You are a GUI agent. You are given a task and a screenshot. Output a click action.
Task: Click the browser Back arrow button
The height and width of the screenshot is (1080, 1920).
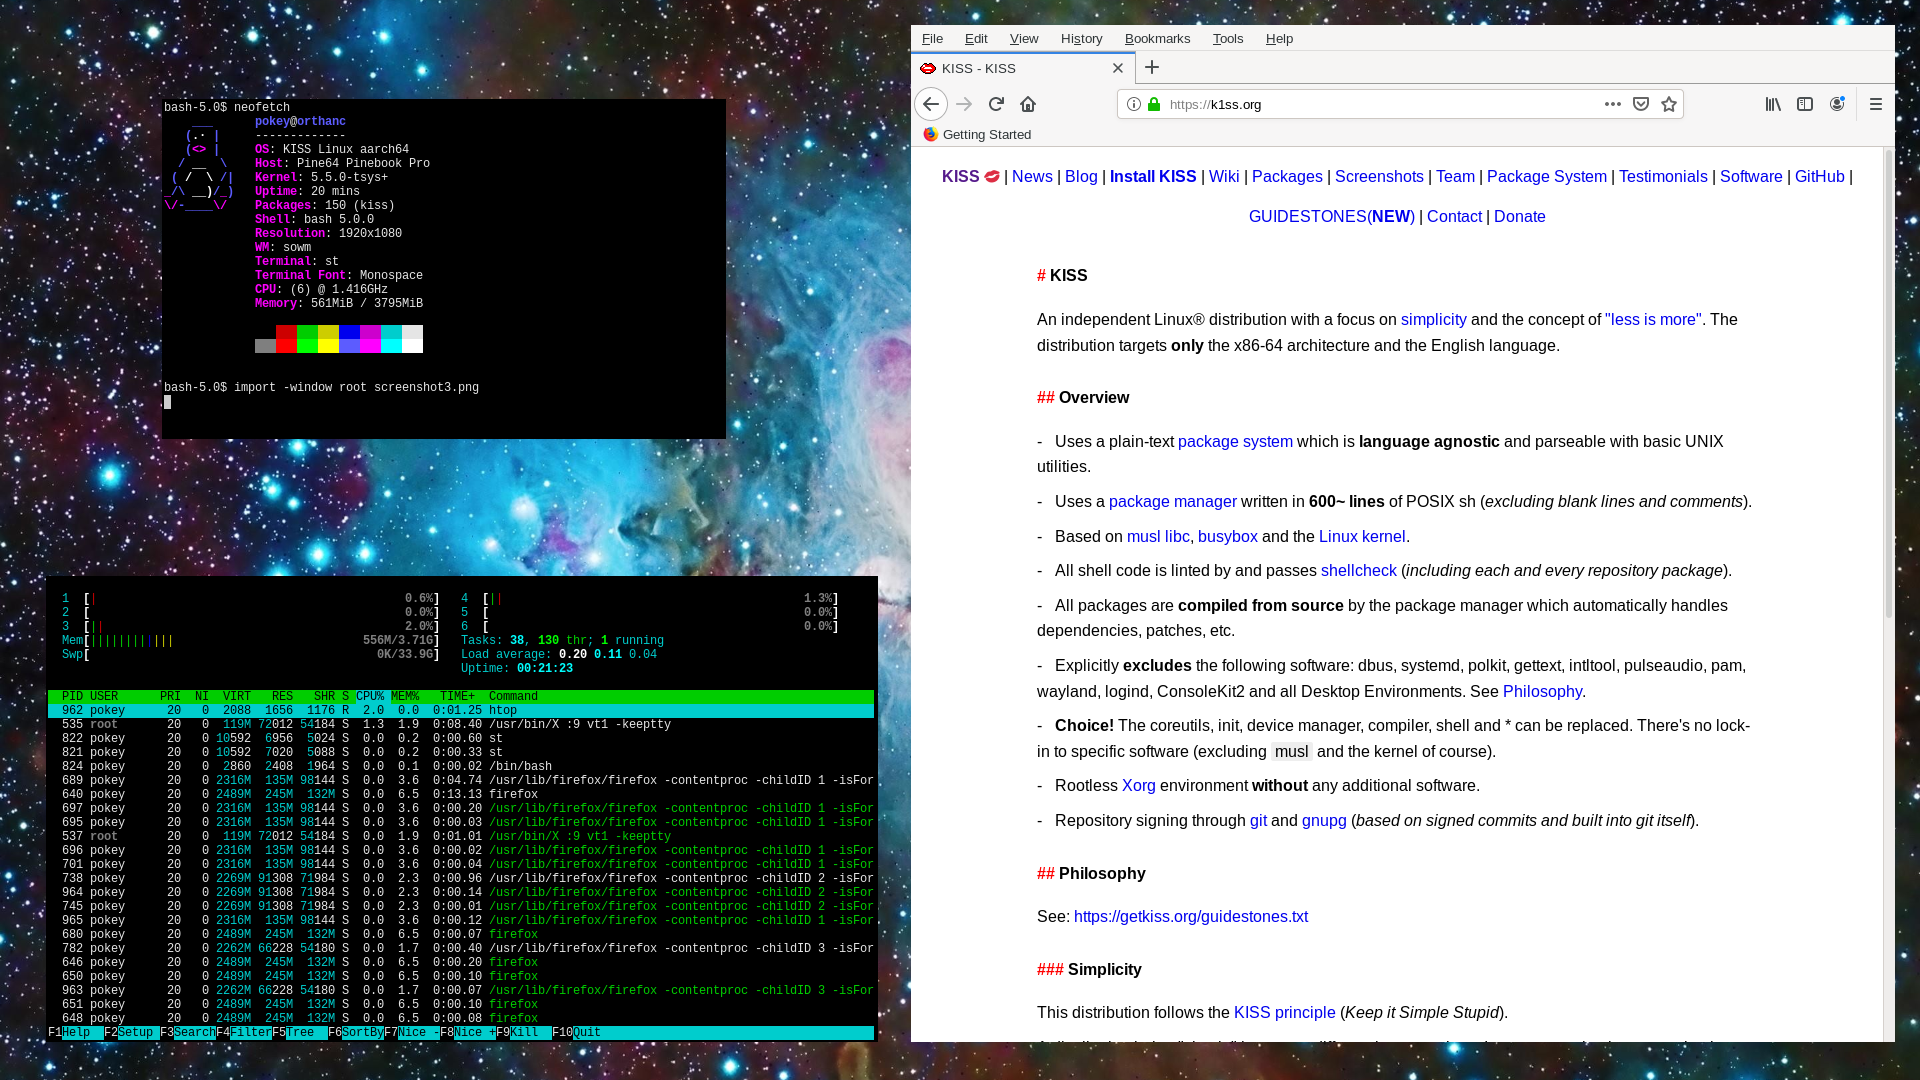[930, 104]
